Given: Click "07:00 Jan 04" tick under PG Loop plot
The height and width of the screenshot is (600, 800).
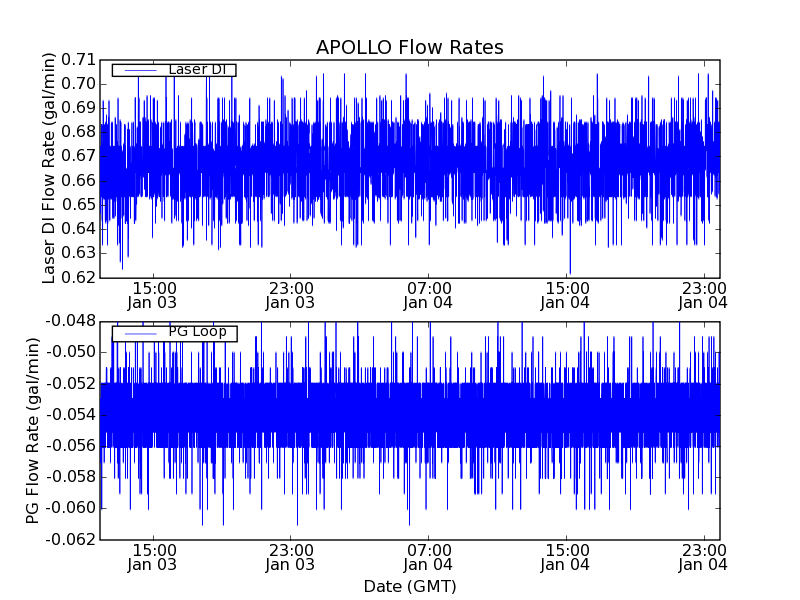Looking at the screenshot, I should pos(428,558).
